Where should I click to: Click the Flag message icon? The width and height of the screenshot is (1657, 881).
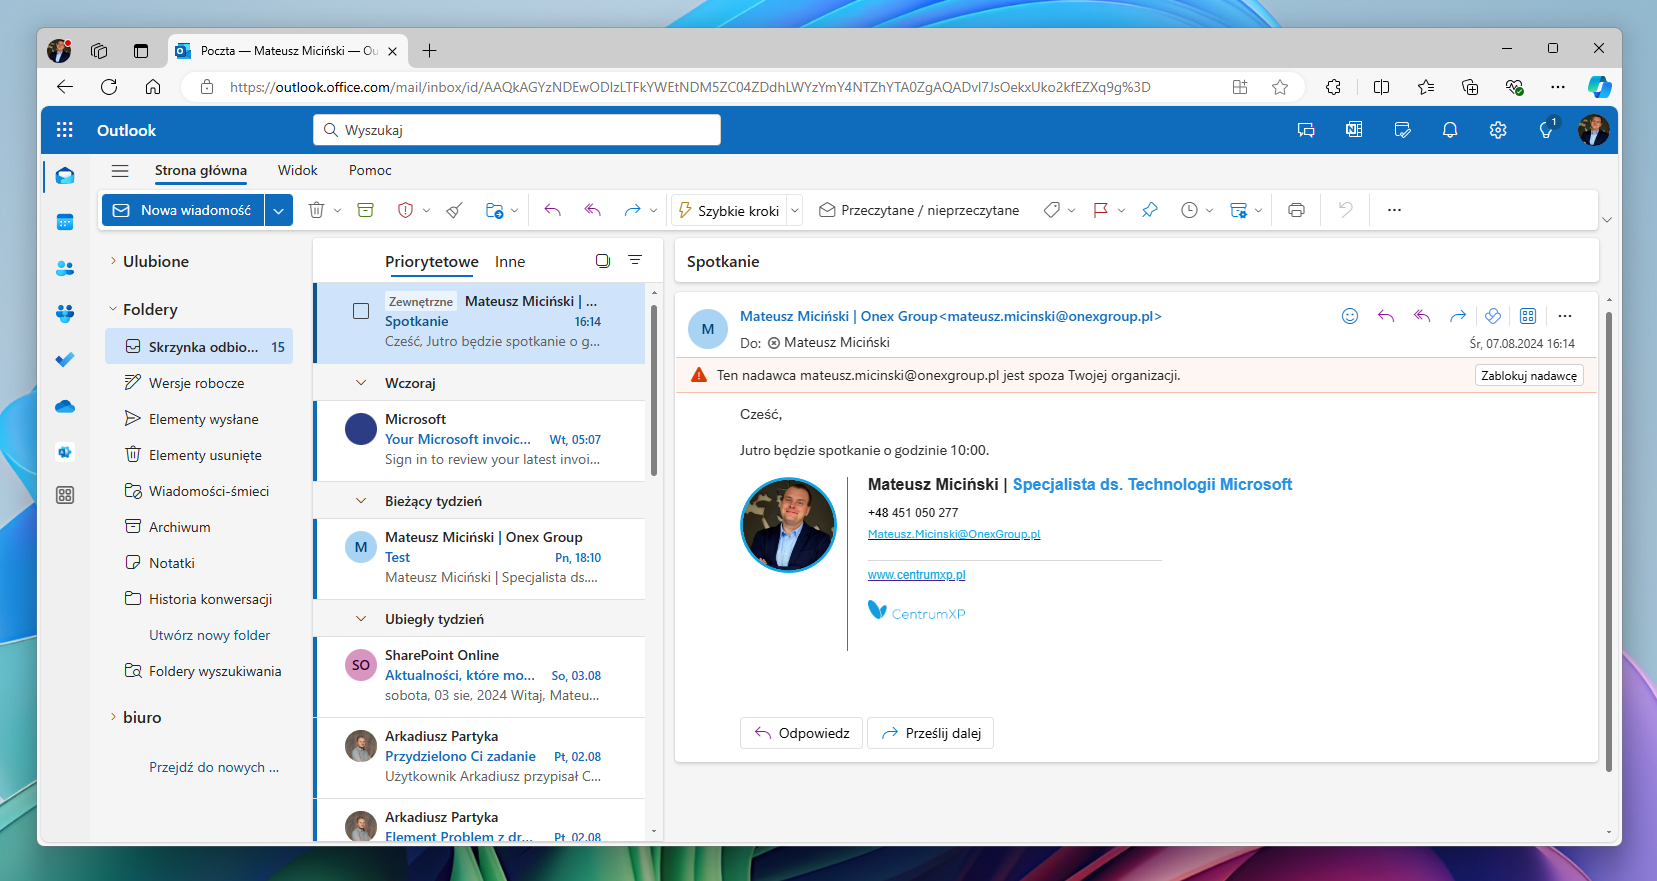[x=1100, y=210]
